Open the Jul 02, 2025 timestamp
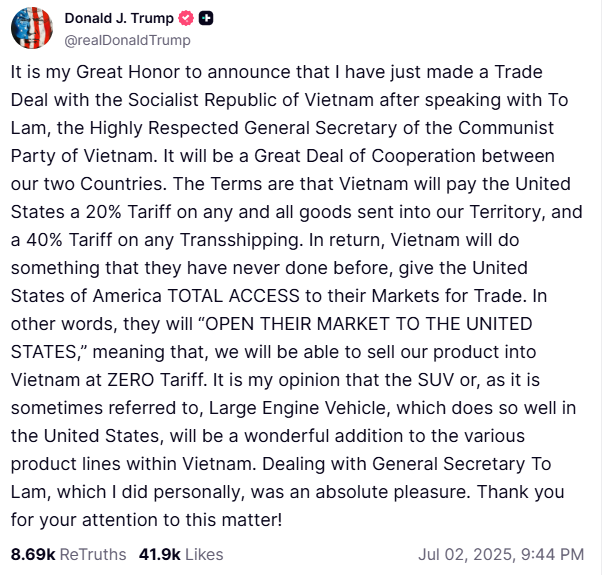The height and width of the screenshot is (575, 602). 501,554
